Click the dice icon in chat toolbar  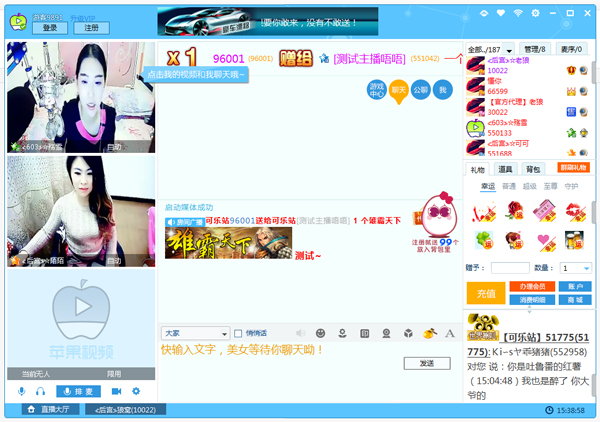point(408,333)
